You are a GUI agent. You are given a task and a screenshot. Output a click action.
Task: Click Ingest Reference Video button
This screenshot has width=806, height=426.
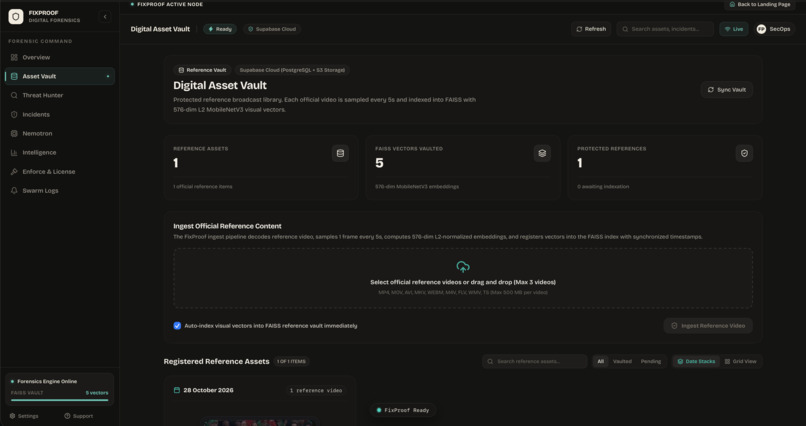click(708, 326)
